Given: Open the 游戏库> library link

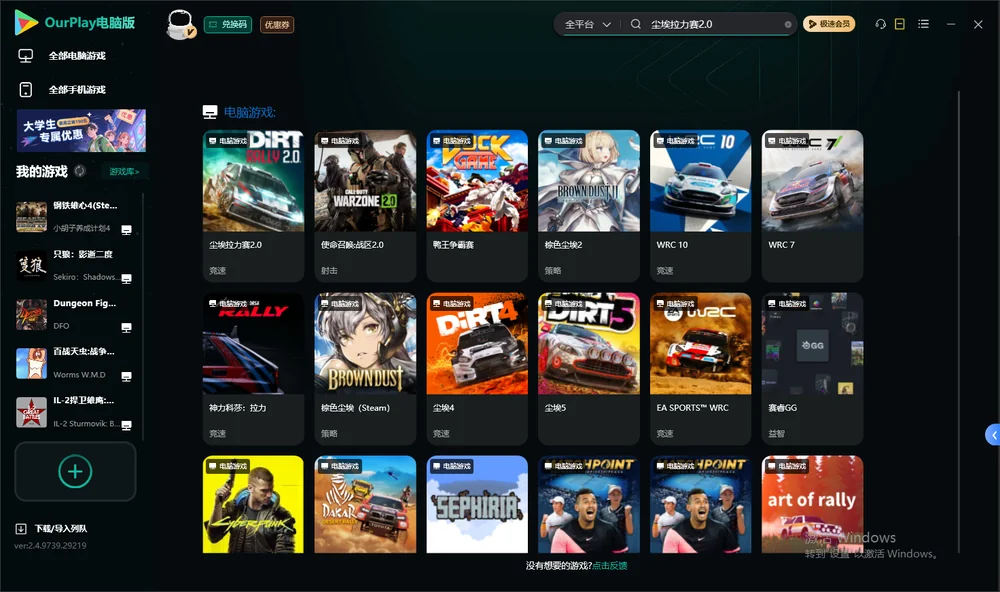Looking at the screenshot, I should click(x=124, y=172).
